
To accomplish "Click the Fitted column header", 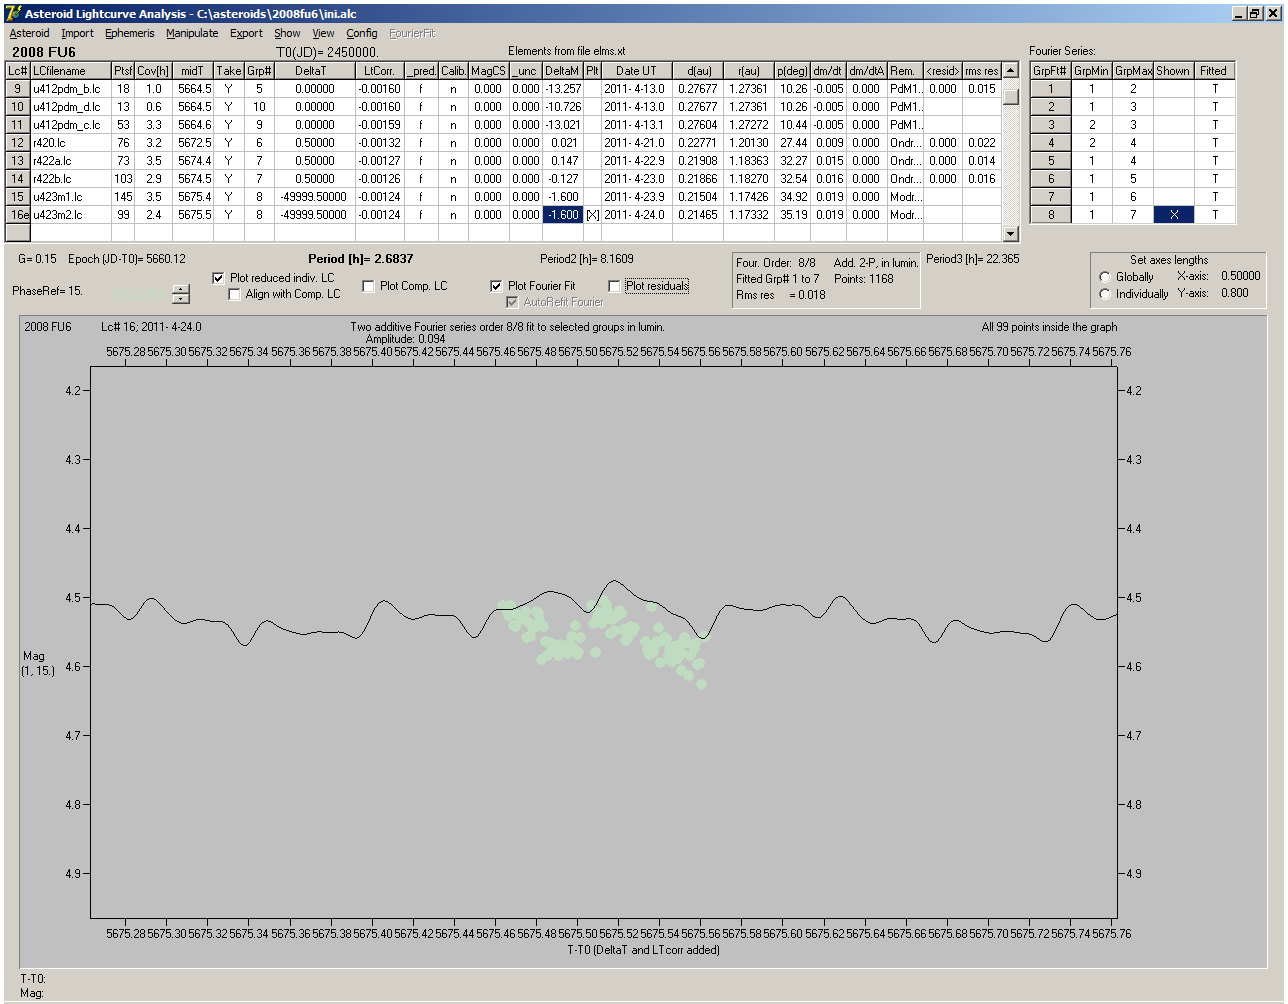I will 1213,71.
